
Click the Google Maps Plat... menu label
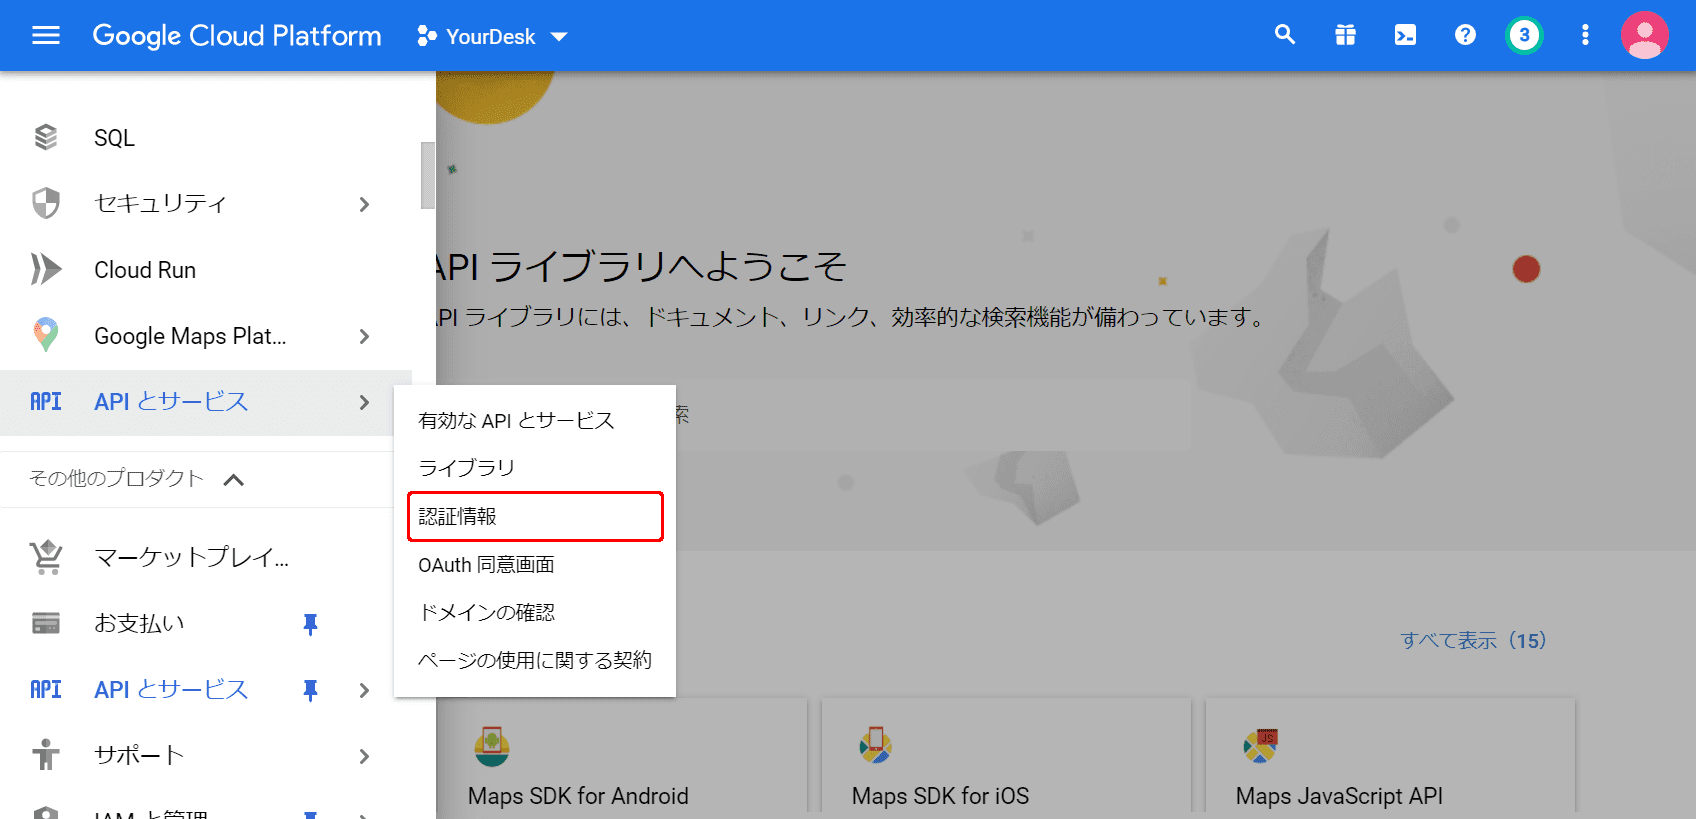pyautogui.click(x=190, y=336)
